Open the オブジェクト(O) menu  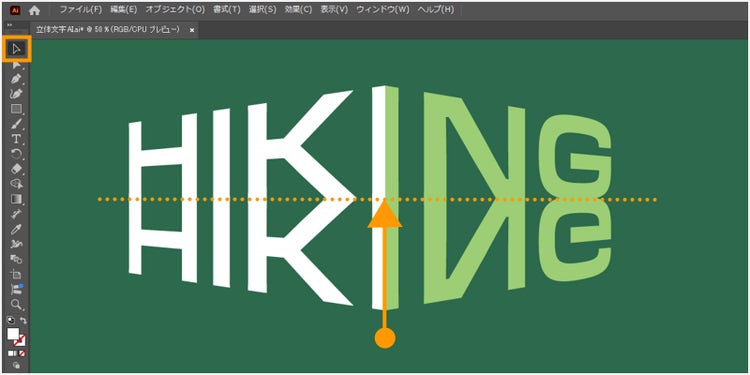click(175, 10)
